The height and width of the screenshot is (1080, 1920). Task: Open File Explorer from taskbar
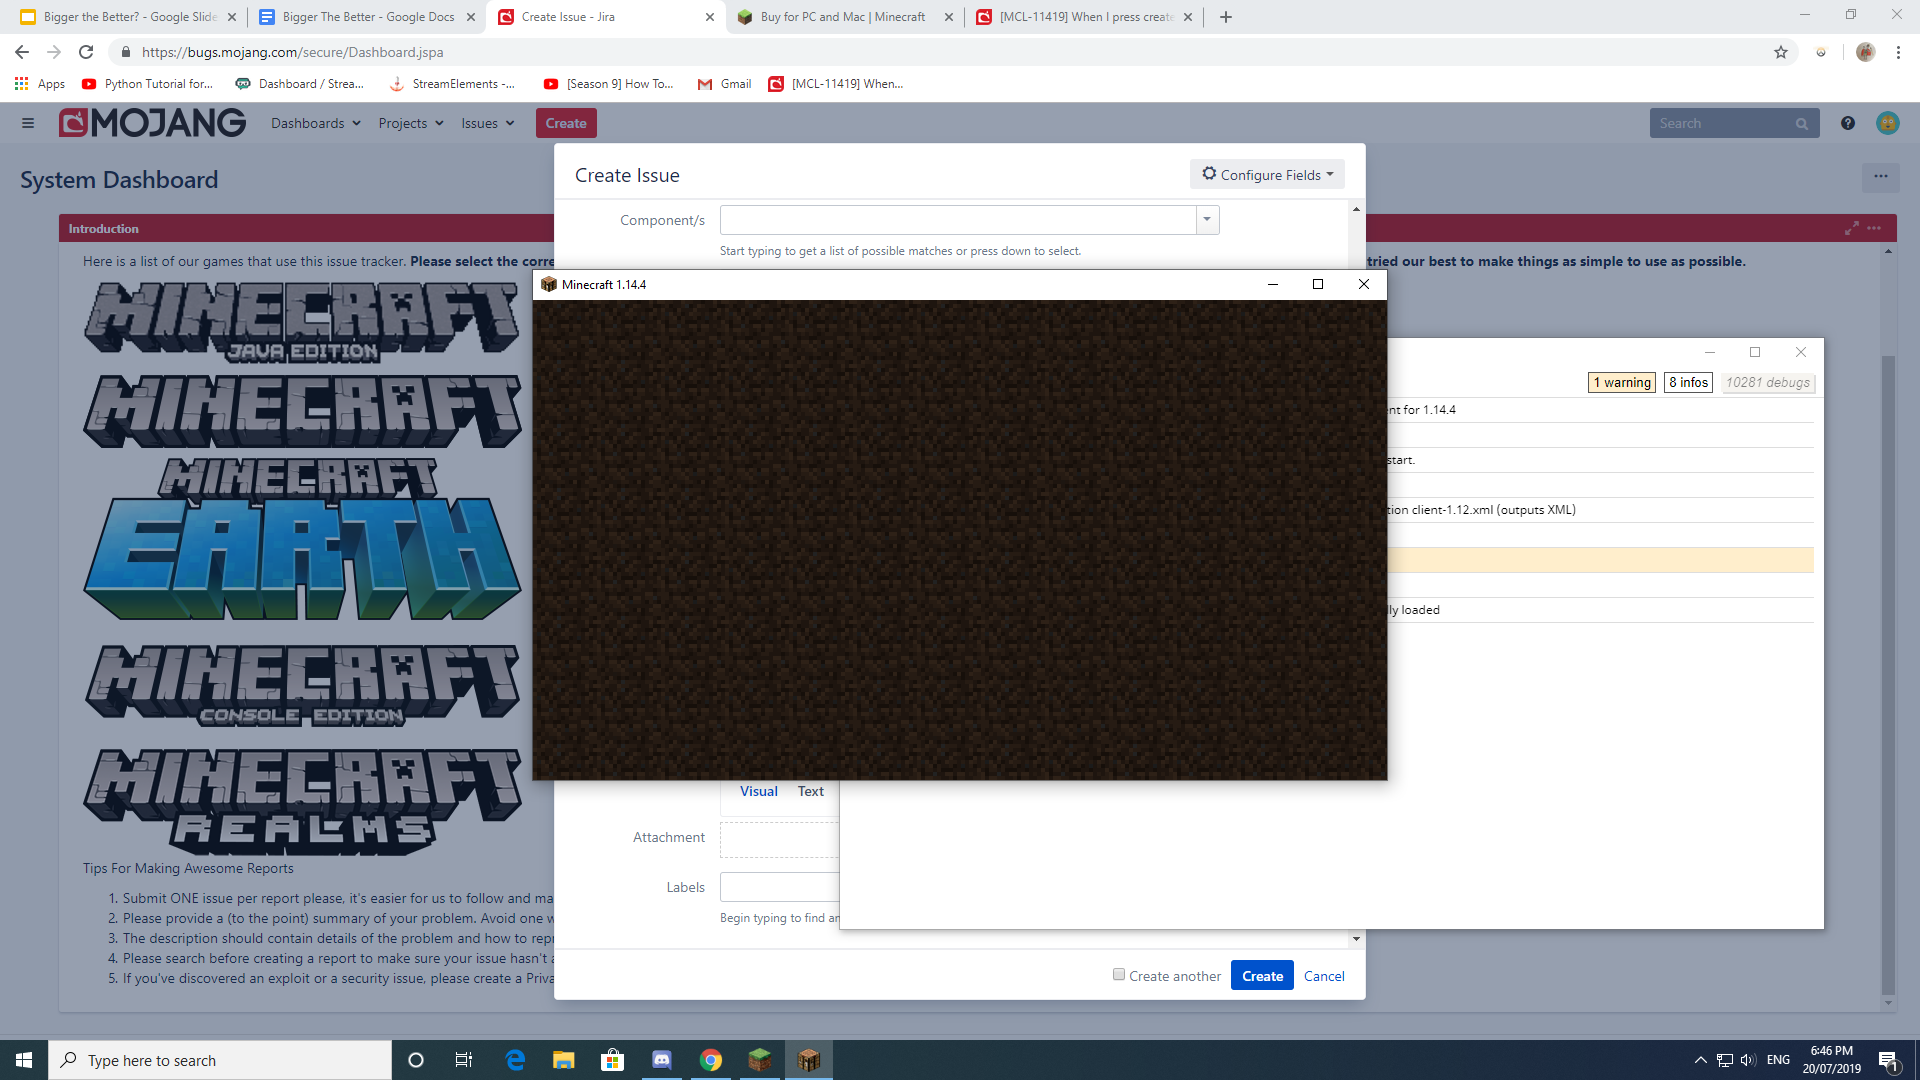pos(563,1060)
